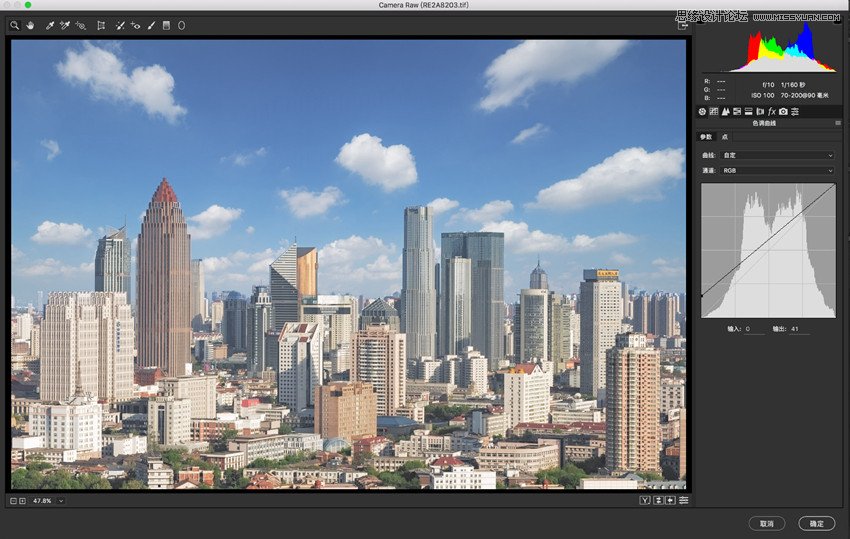The height and width of the screenshot is (539, 850).
Task: Click the curve's bottom-left black point
Action: coord(701,296)
